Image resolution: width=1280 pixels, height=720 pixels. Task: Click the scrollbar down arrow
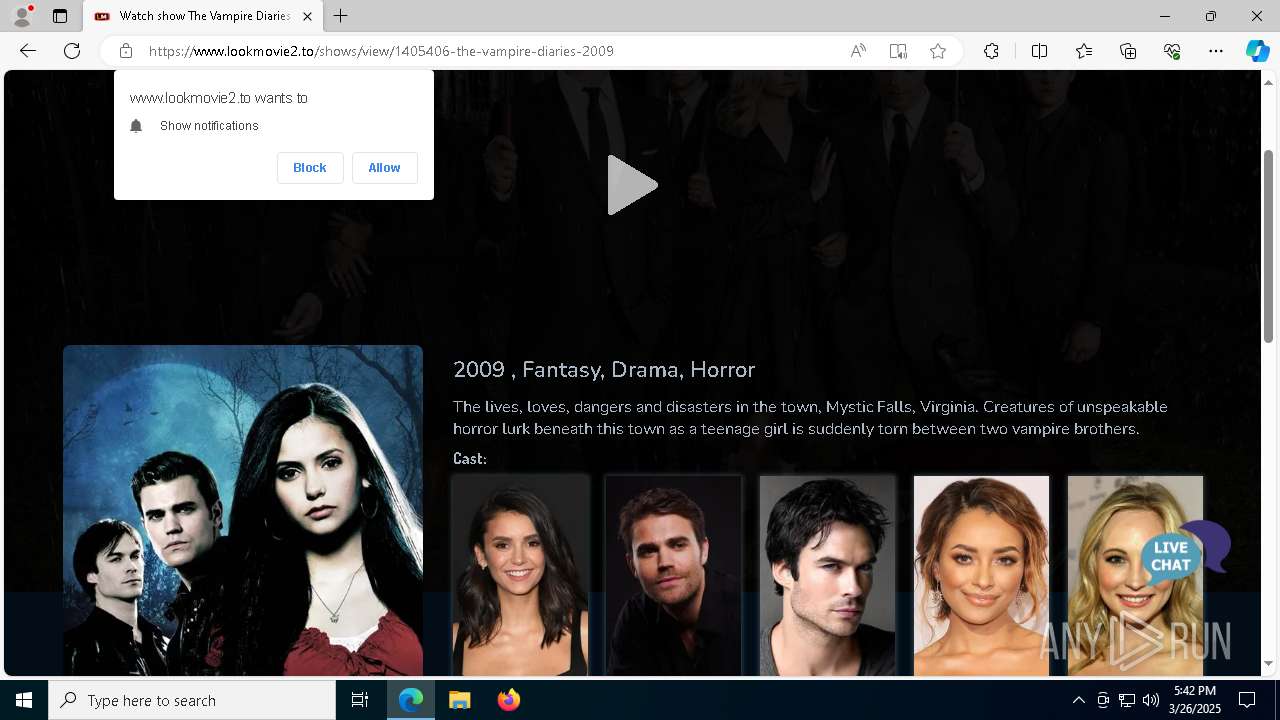(1269, 663)
